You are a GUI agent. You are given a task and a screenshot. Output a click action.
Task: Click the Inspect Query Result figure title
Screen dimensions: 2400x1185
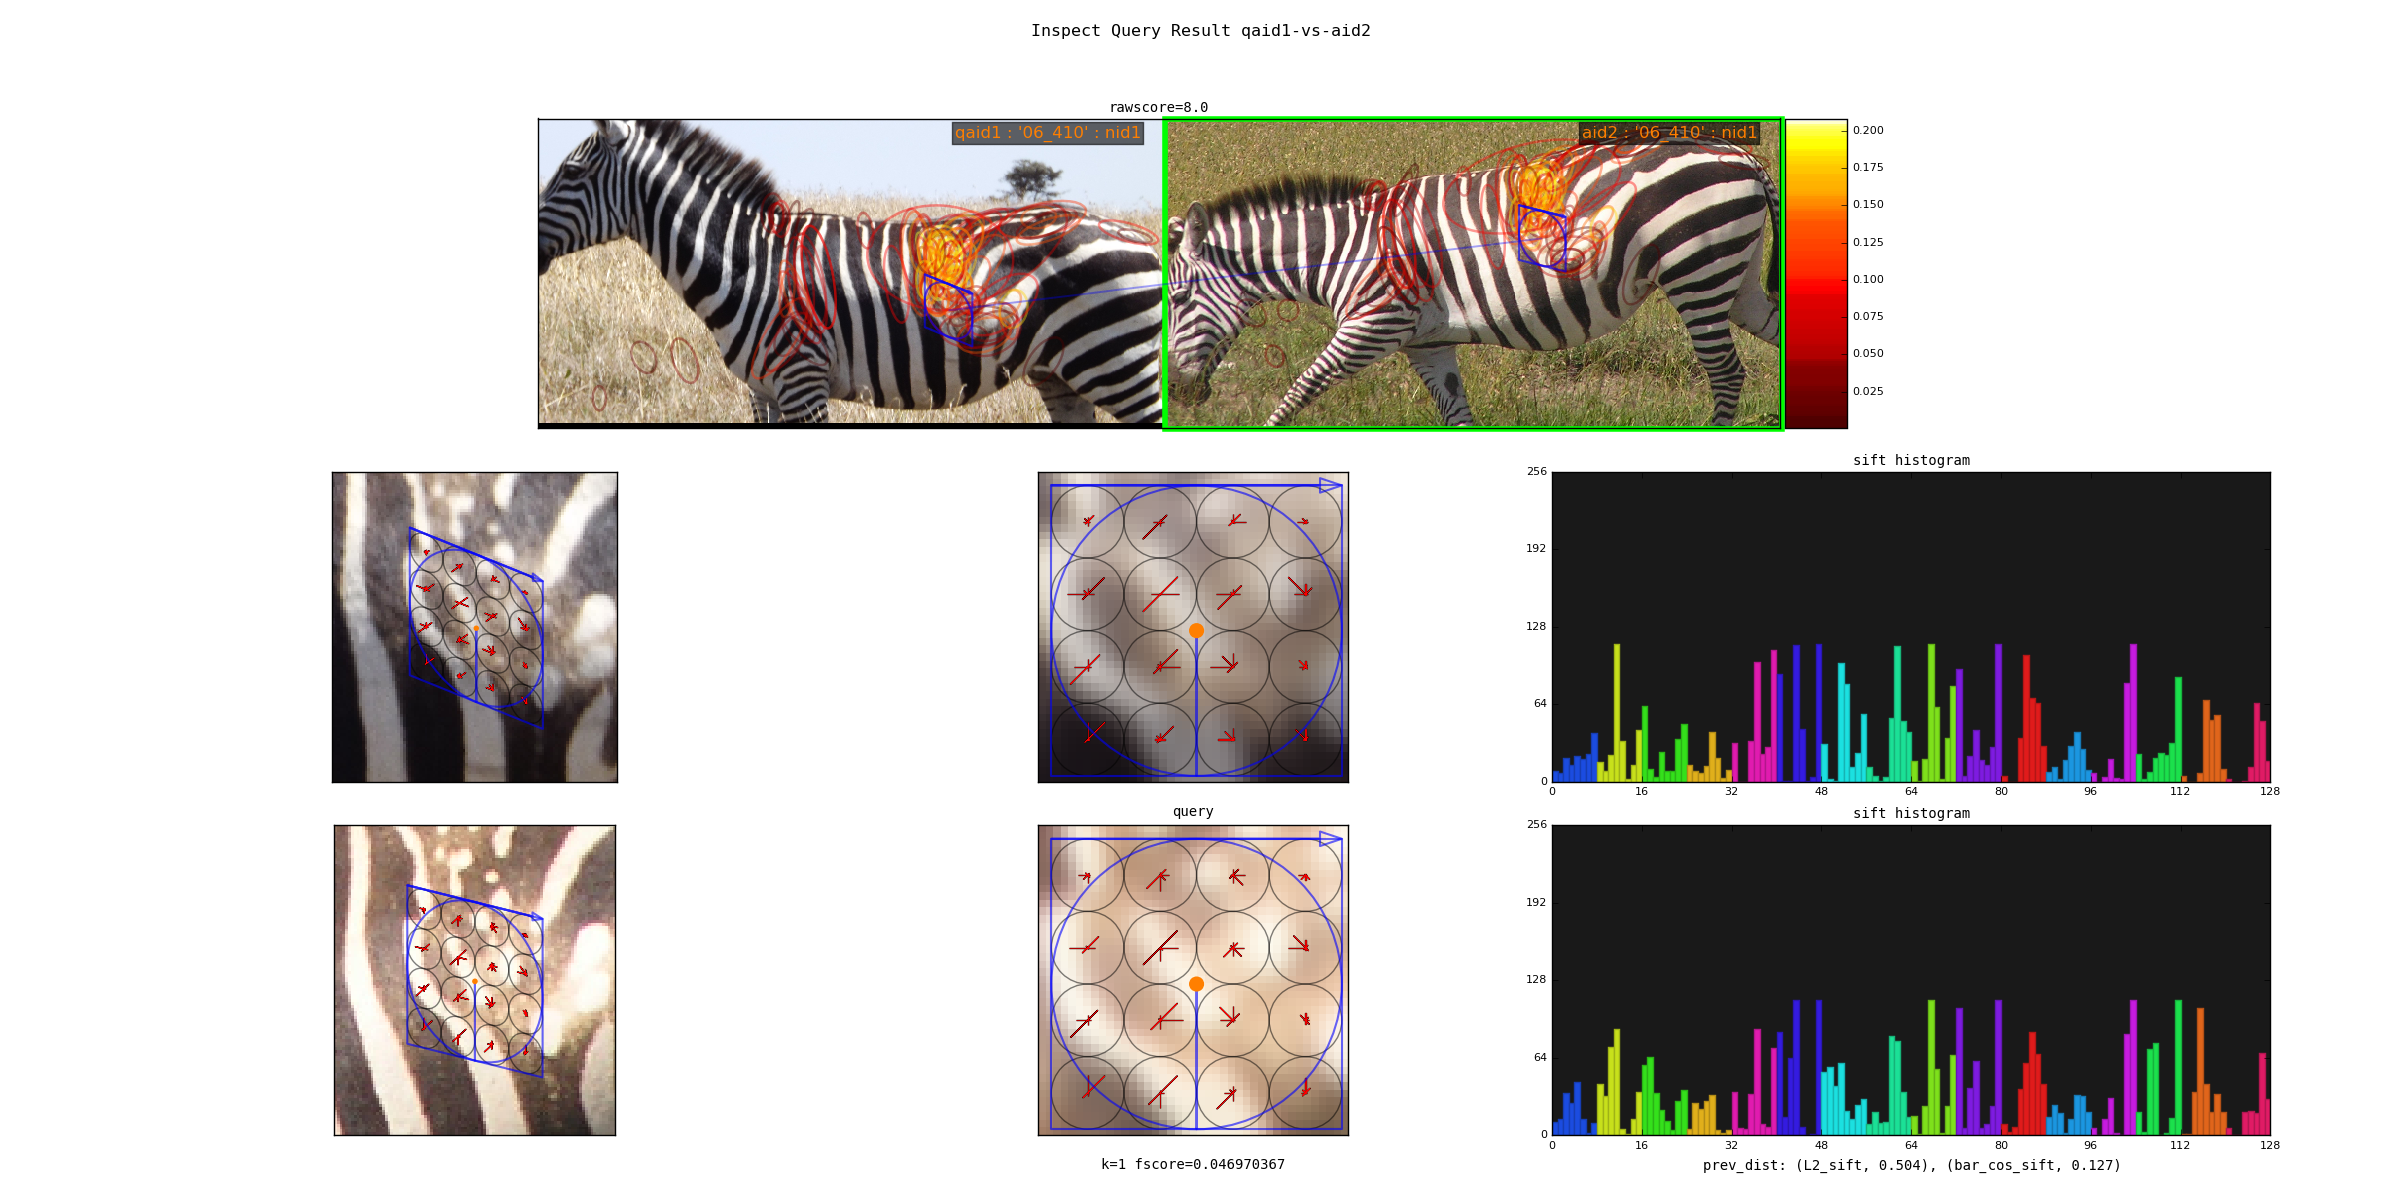1200,31
